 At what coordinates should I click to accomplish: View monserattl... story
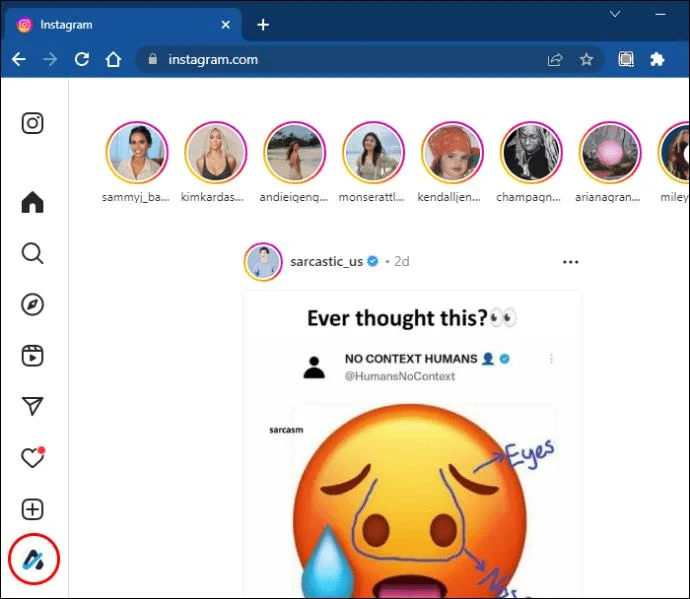click(373, 153)
